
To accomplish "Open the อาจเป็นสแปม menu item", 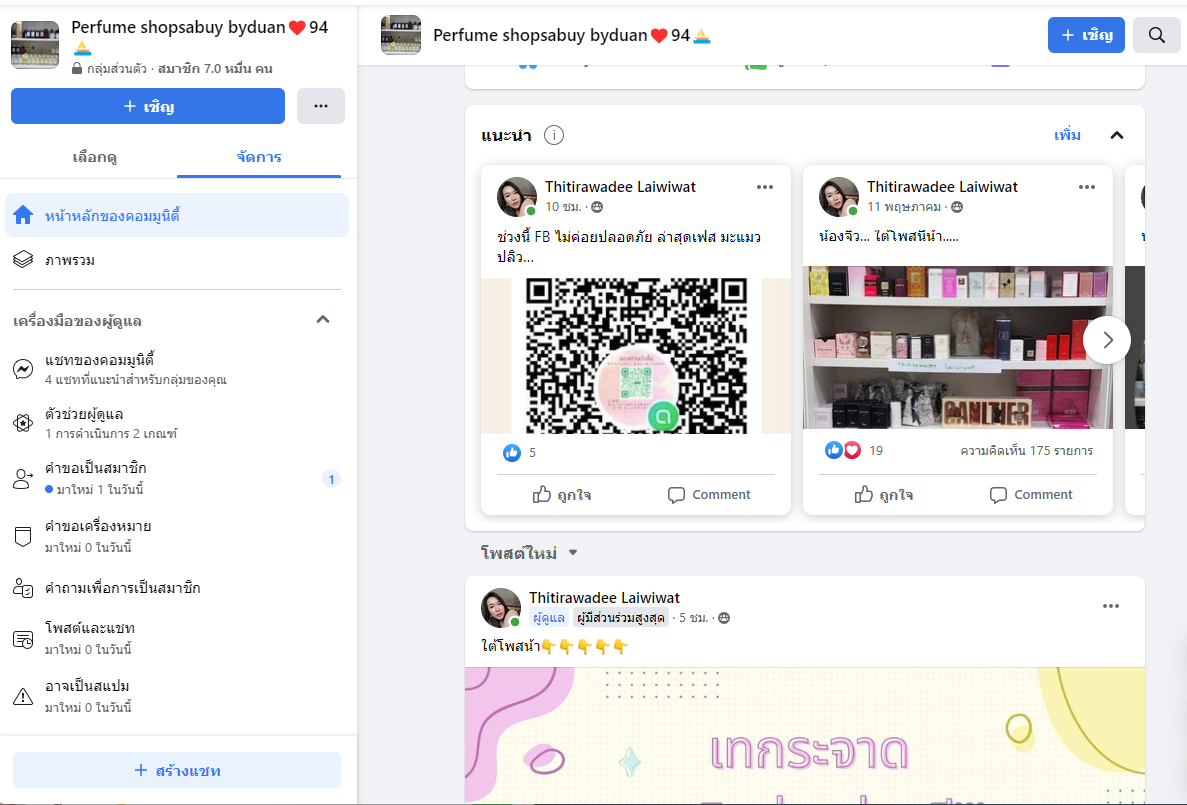I will point(176,696).
